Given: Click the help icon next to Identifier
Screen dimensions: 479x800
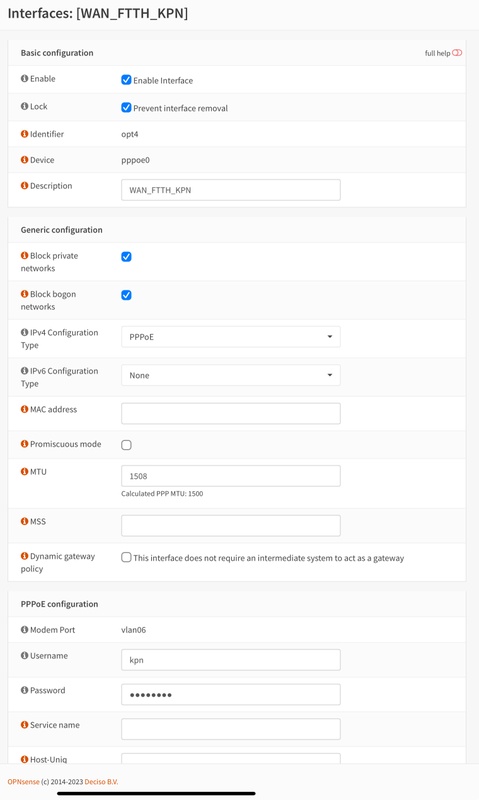Looking at the screenshot, I should pos(24,134).
